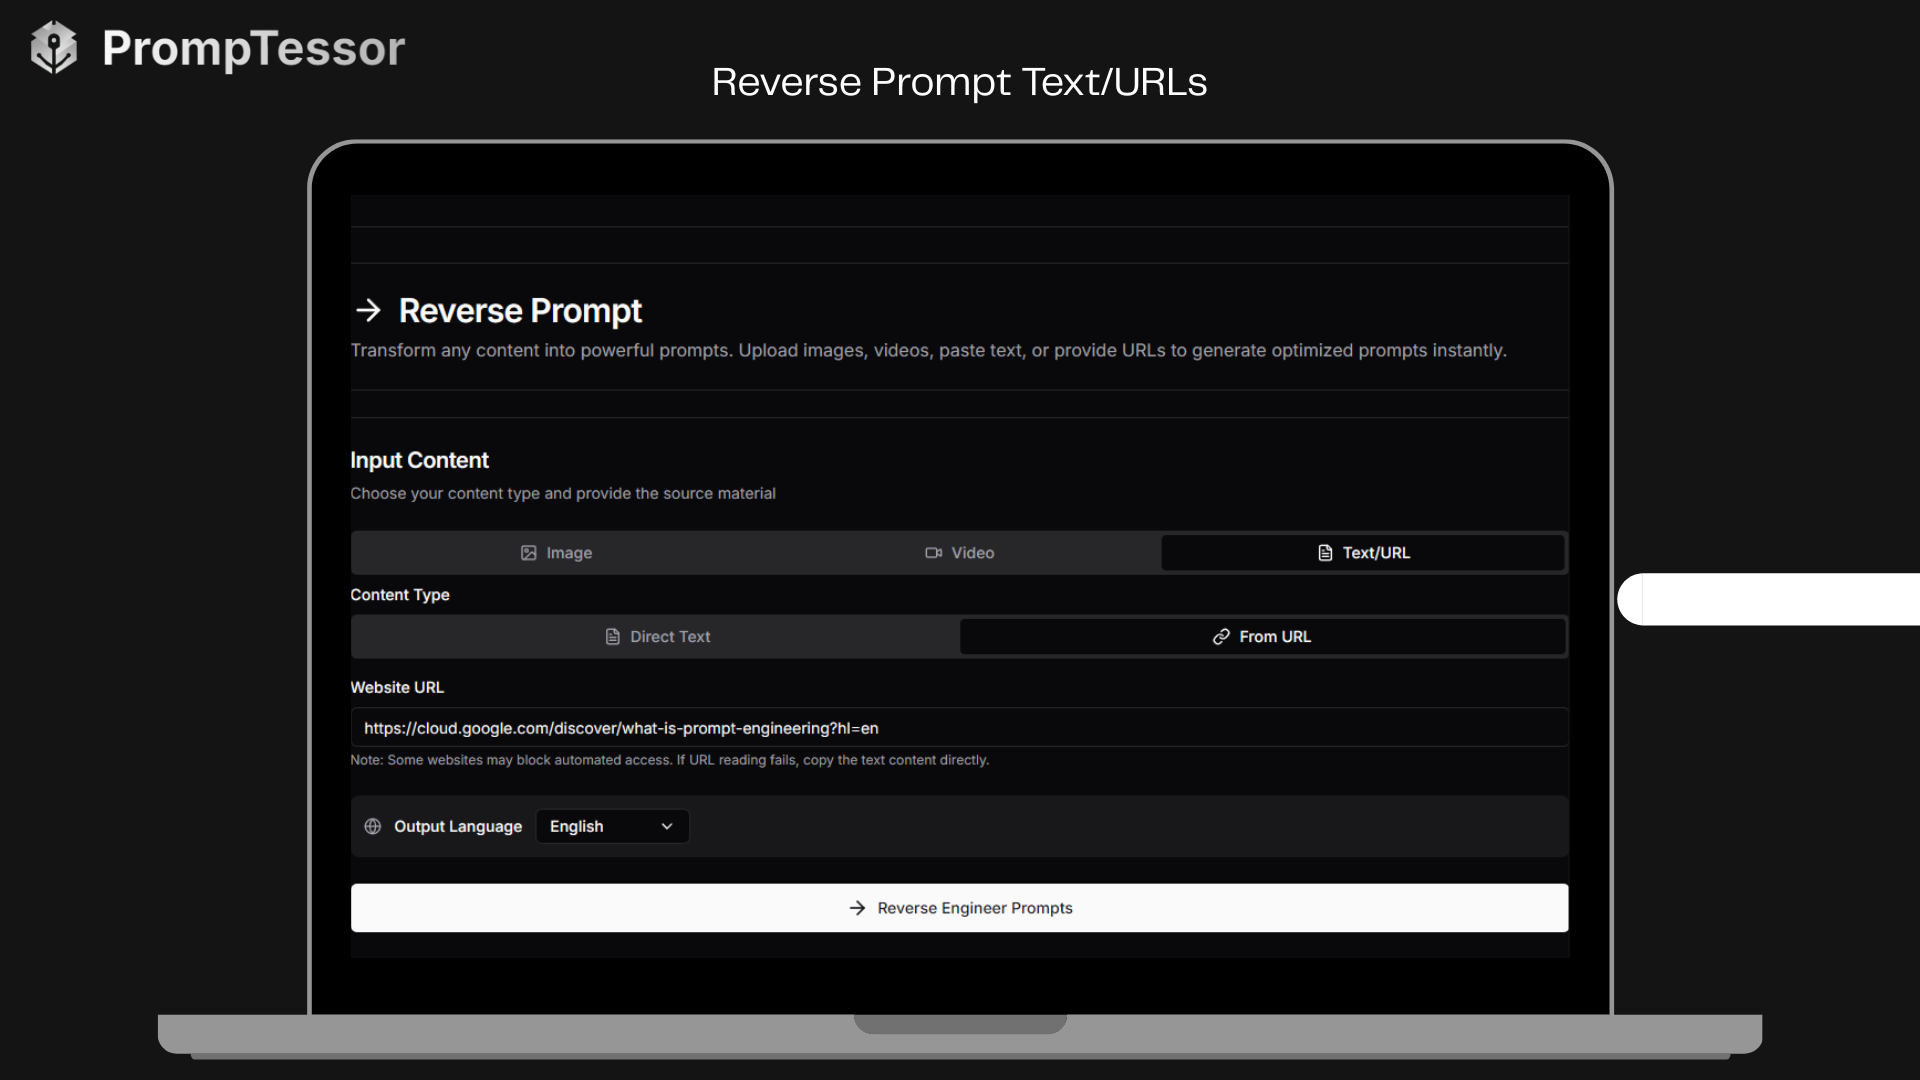Open the English output language dropdown
The width and height of the screenshot is (1920, 1080).
[611, 826]
